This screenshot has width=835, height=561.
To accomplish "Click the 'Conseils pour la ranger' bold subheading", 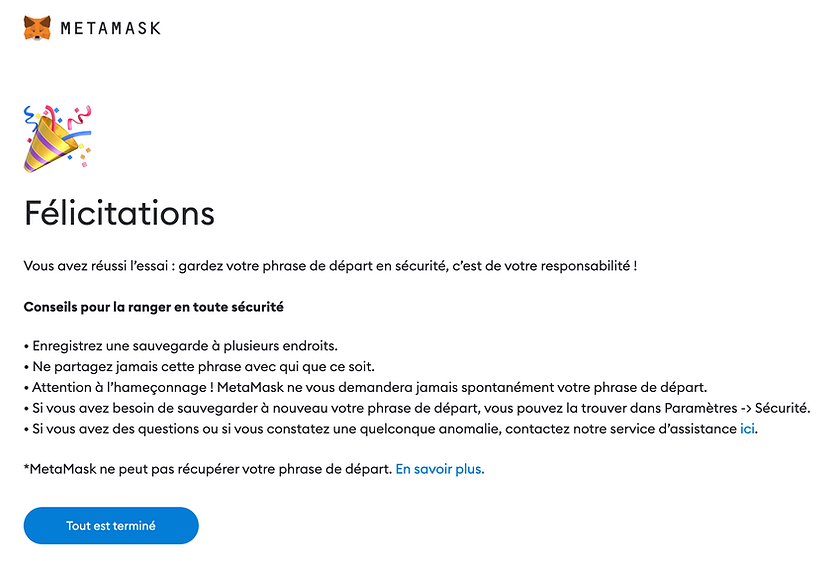I will tap(160, 306).
